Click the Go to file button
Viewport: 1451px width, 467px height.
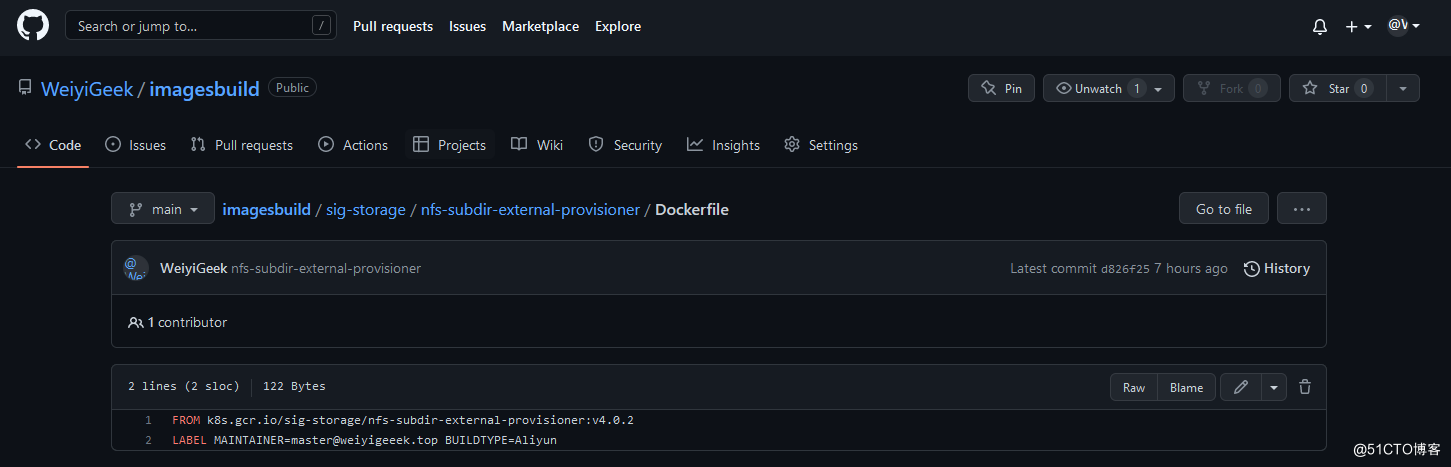click(1224, 209)
